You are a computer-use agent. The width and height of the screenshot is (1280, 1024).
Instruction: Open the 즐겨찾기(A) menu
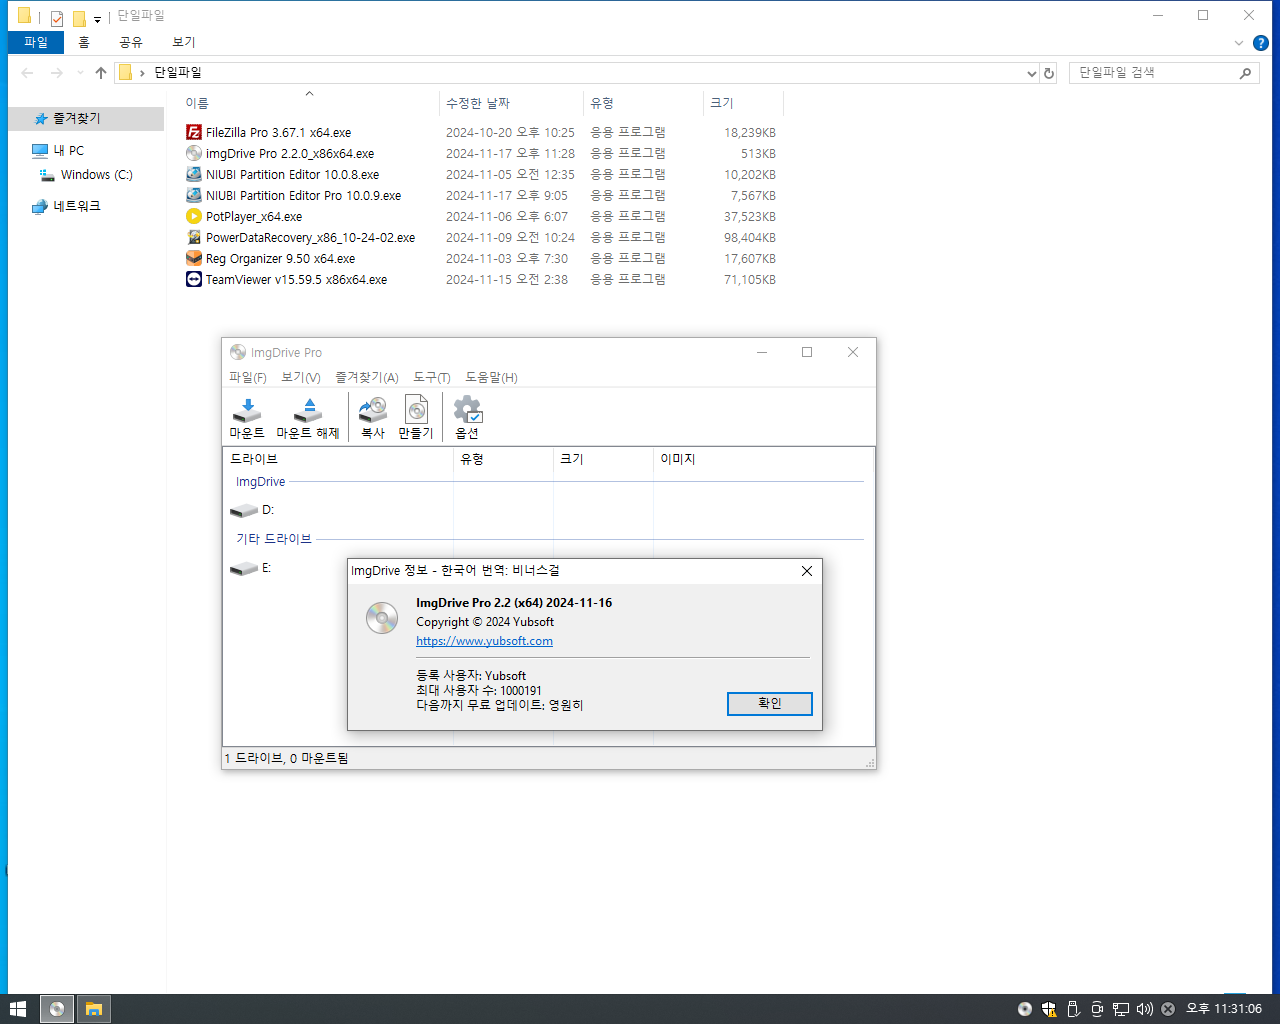[x=366, y=377]
